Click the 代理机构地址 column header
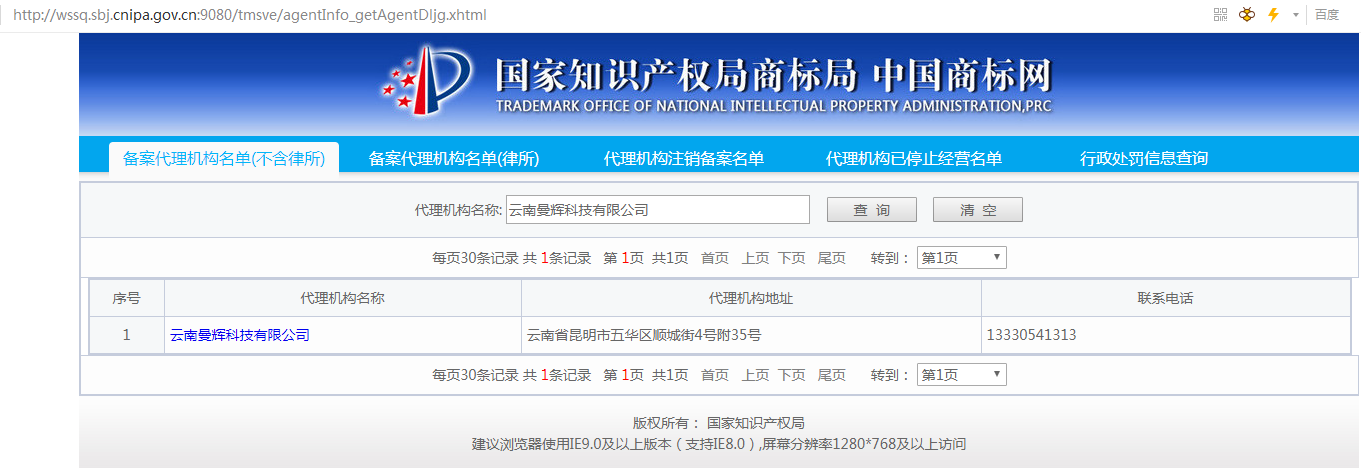 click(x=751, y=298)
